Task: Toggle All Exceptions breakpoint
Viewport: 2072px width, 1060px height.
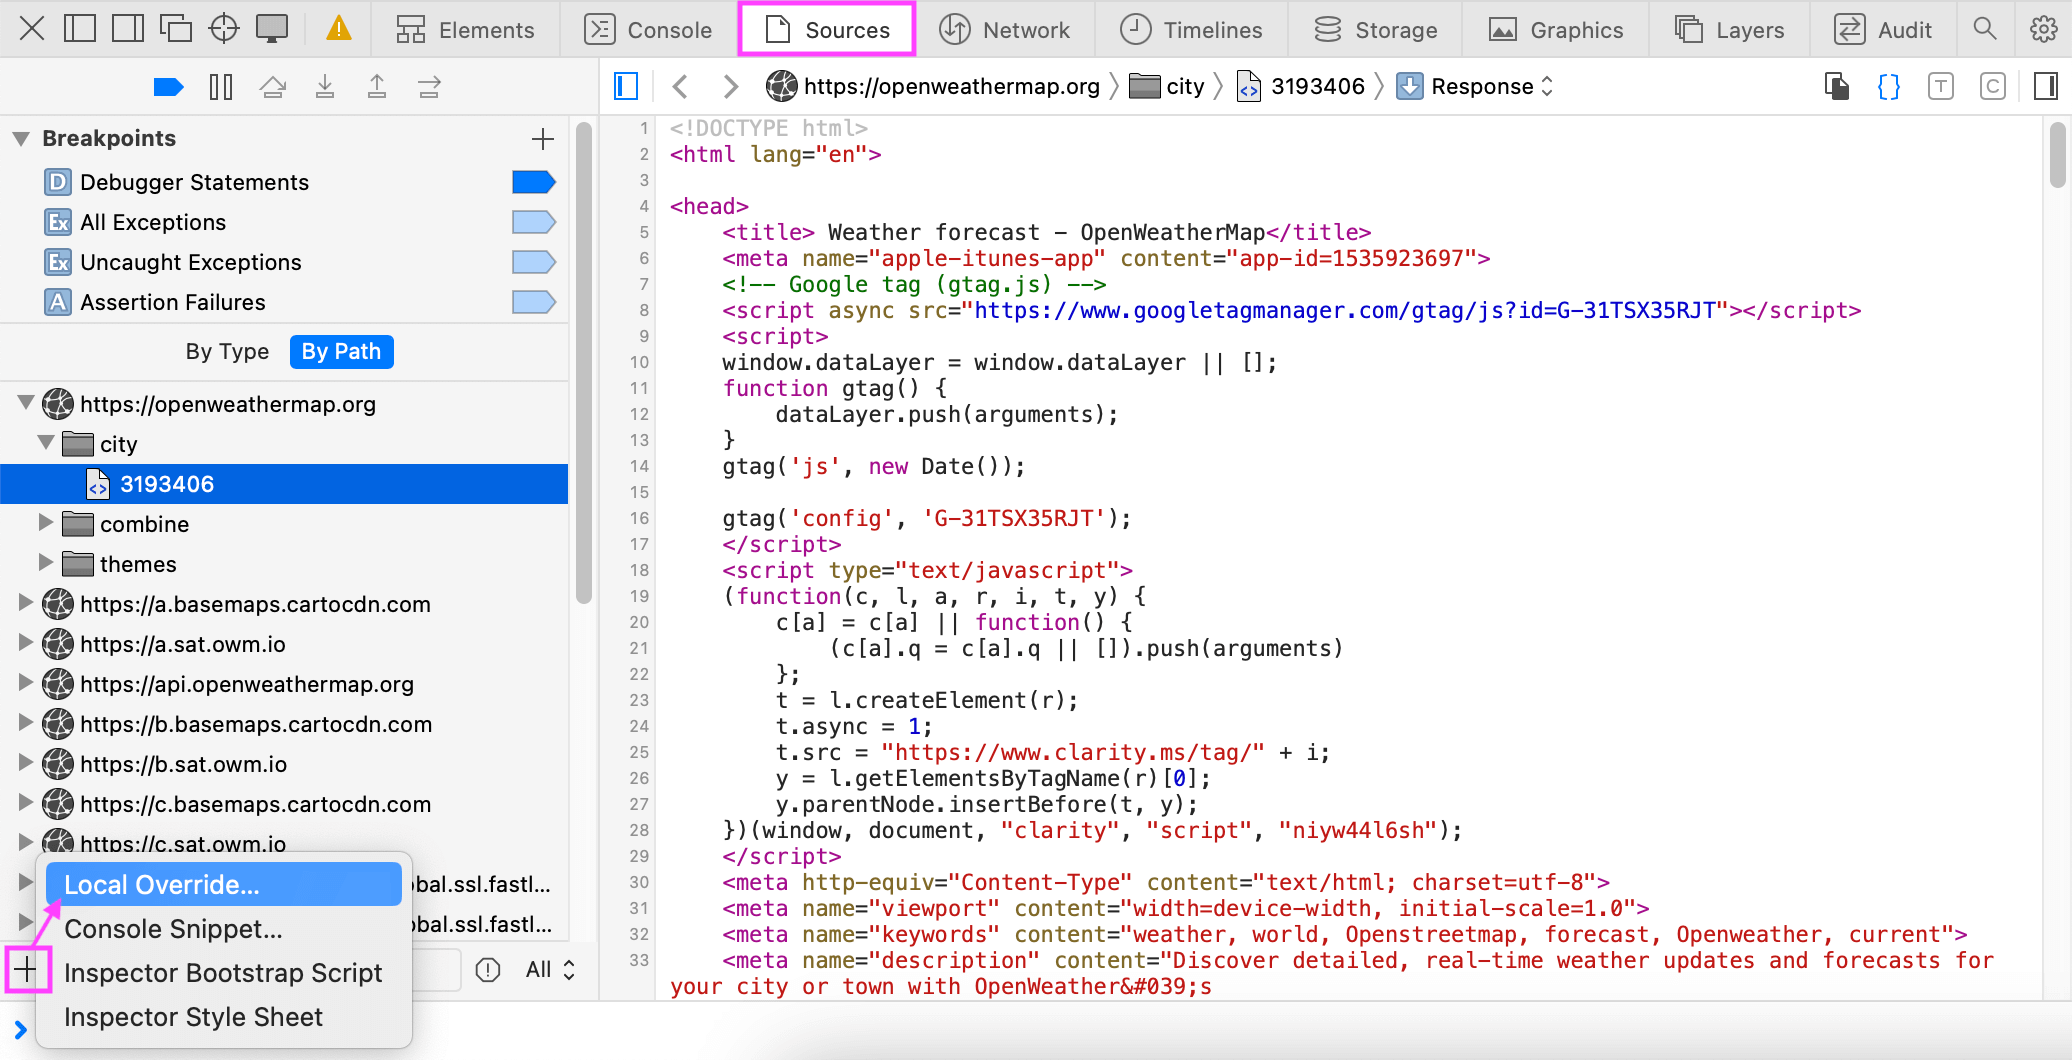Action: (534, 222)
